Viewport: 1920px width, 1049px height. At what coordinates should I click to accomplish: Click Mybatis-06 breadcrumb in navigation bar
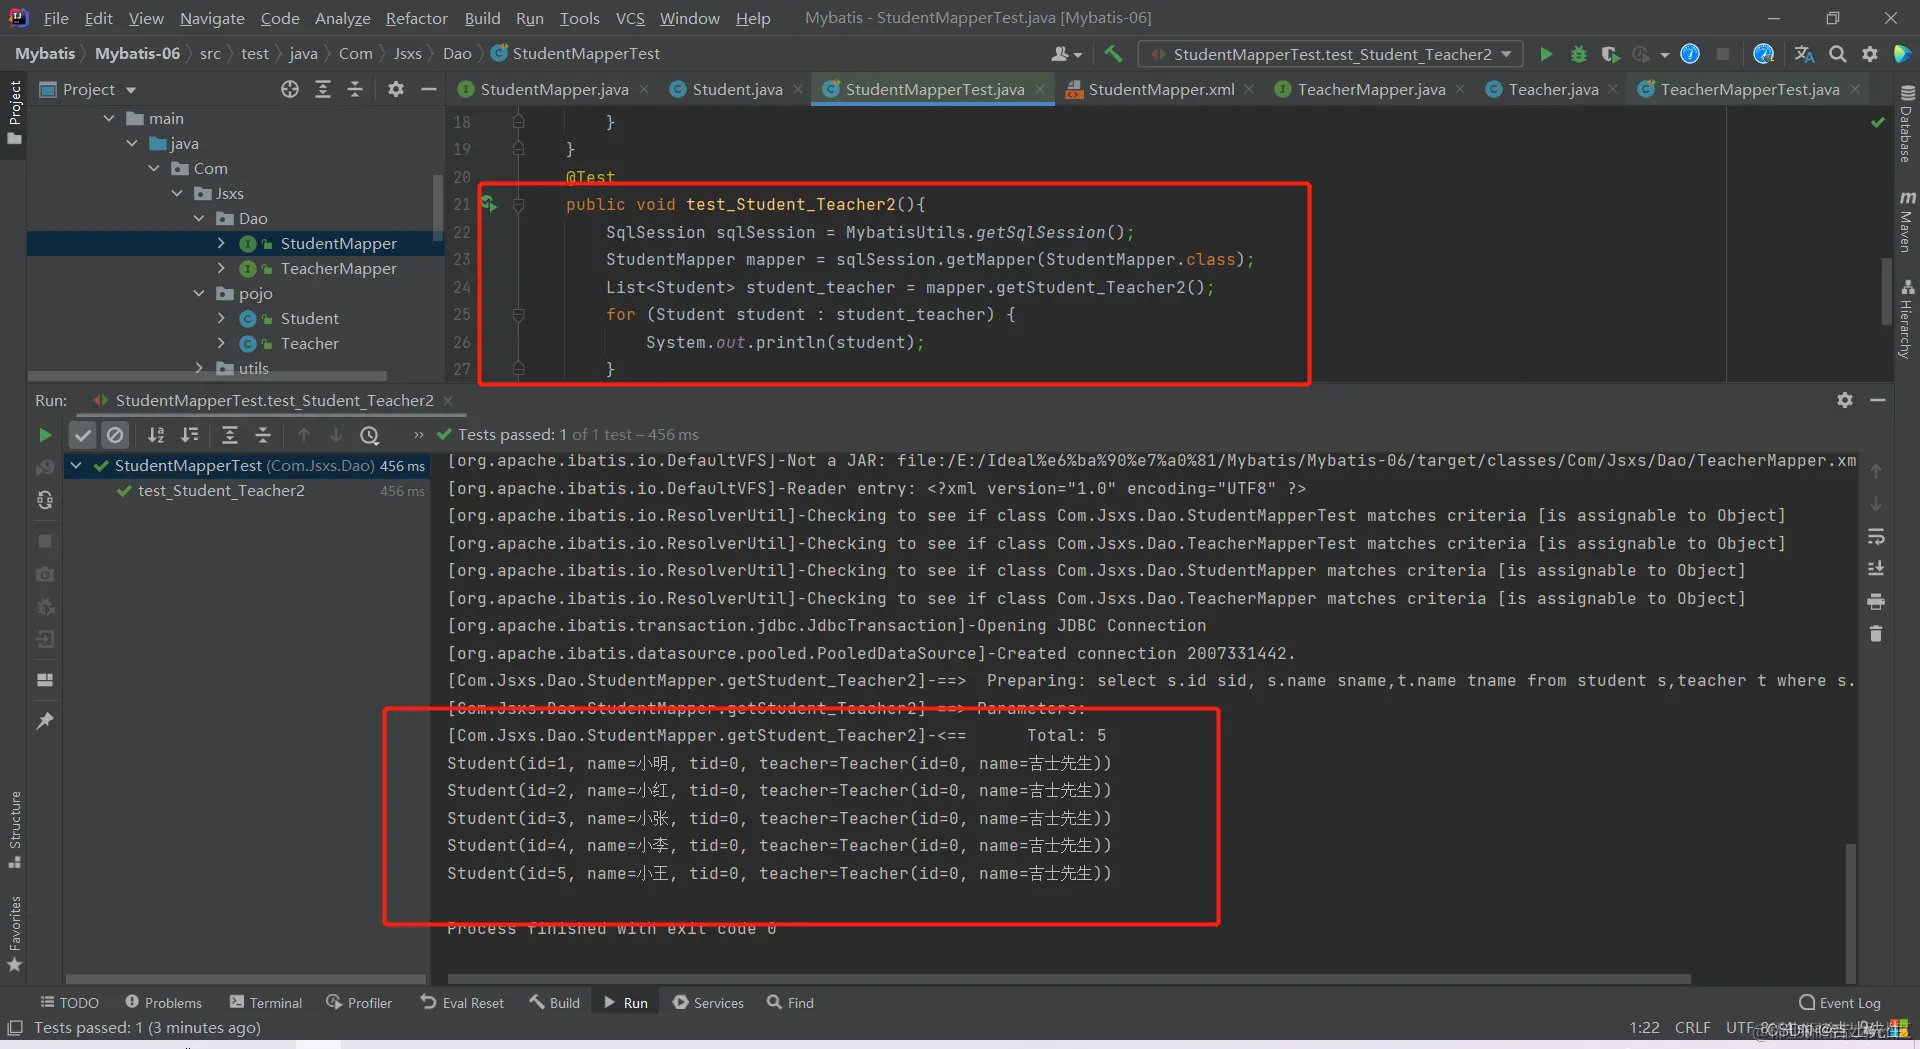pos(137,53)
